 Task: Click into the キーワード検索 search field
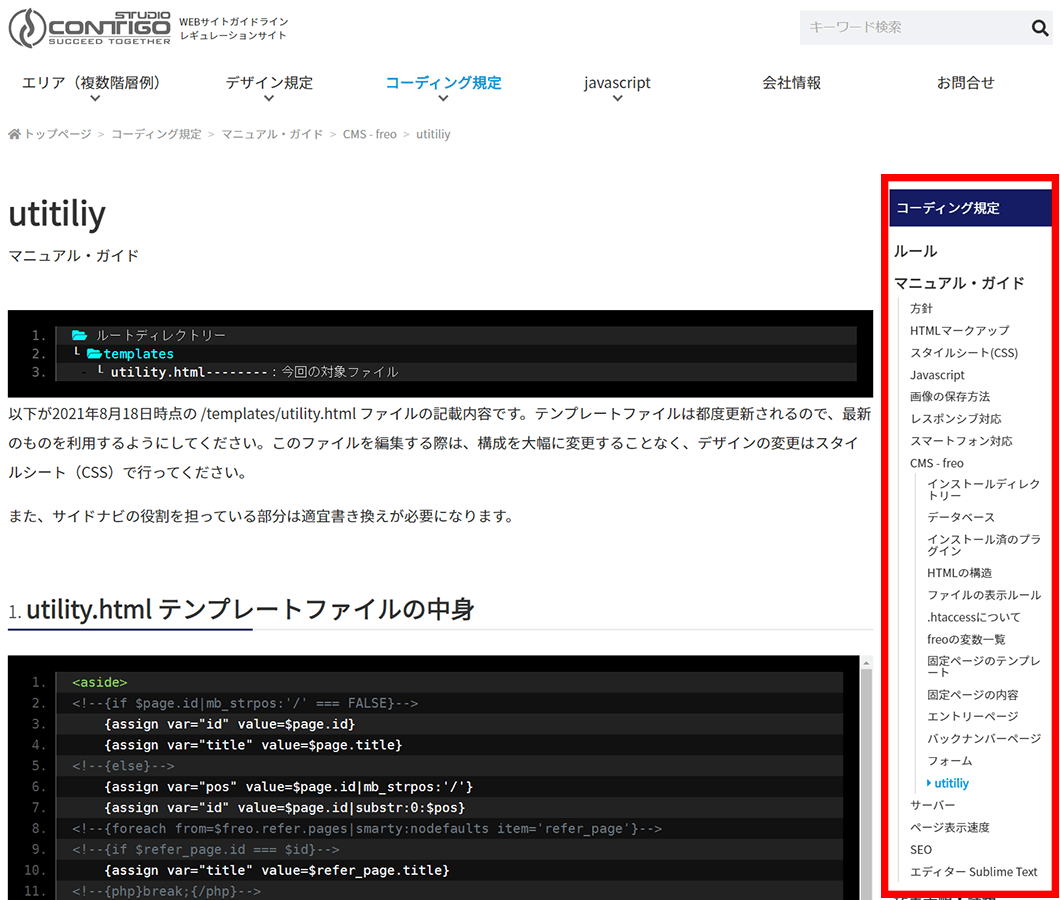point(913,28)
